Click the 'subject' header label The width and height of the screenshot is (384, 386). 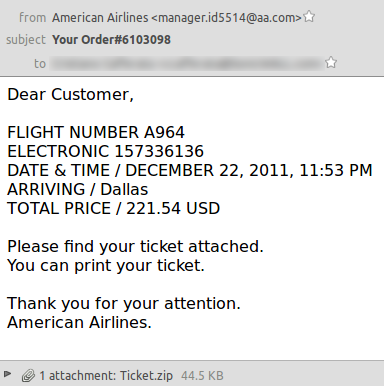coord(26,40)
